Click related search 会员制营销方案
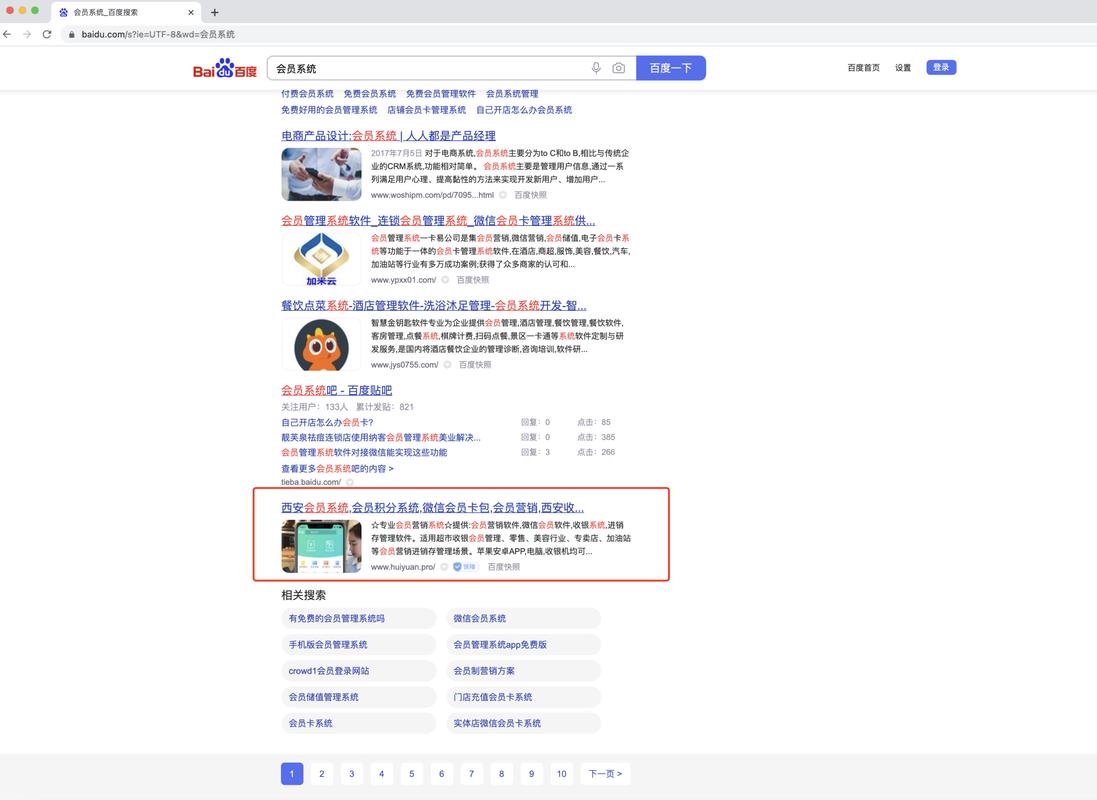 coord(523,671)
